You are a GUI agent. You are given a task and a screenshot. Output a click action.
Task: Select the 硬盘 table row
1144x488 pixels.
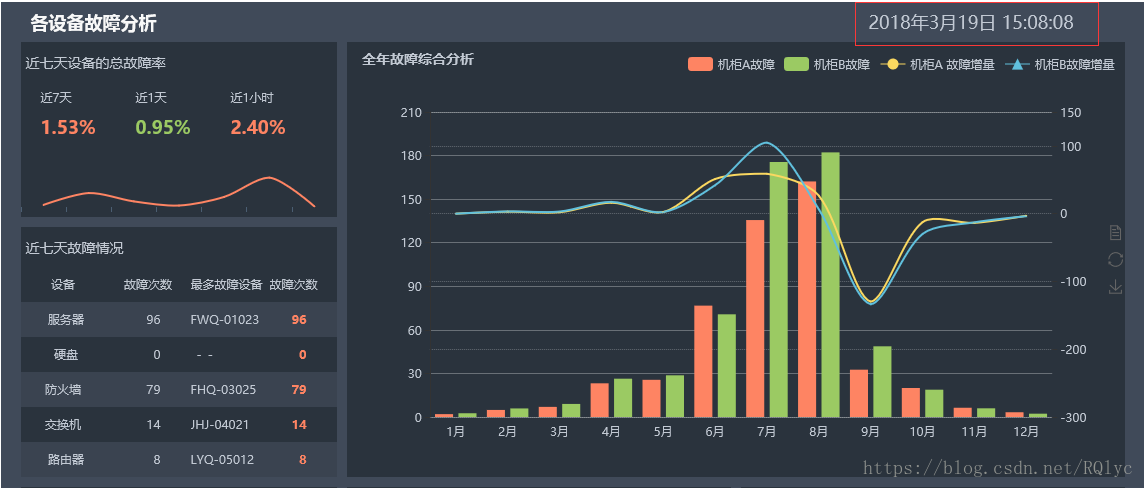click(179, 355)
